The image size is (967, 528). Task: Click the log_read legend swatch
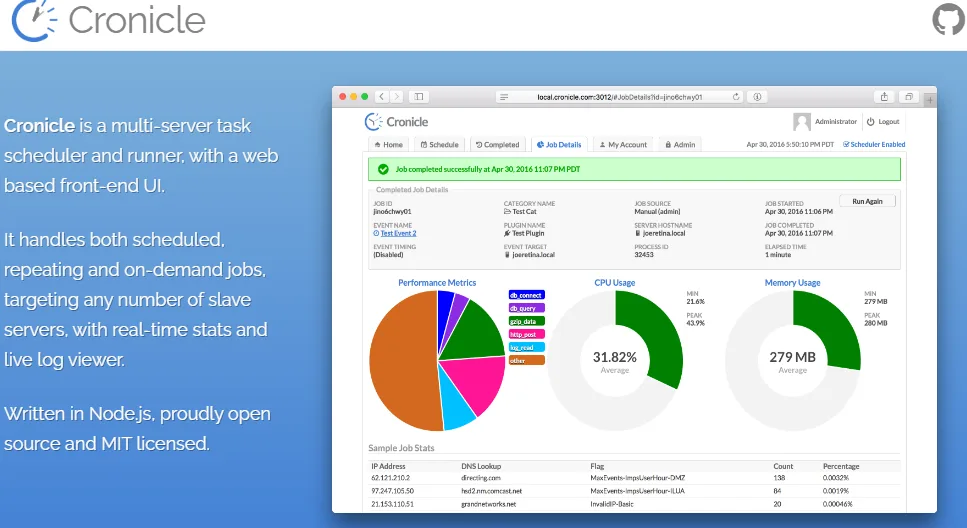526,347
